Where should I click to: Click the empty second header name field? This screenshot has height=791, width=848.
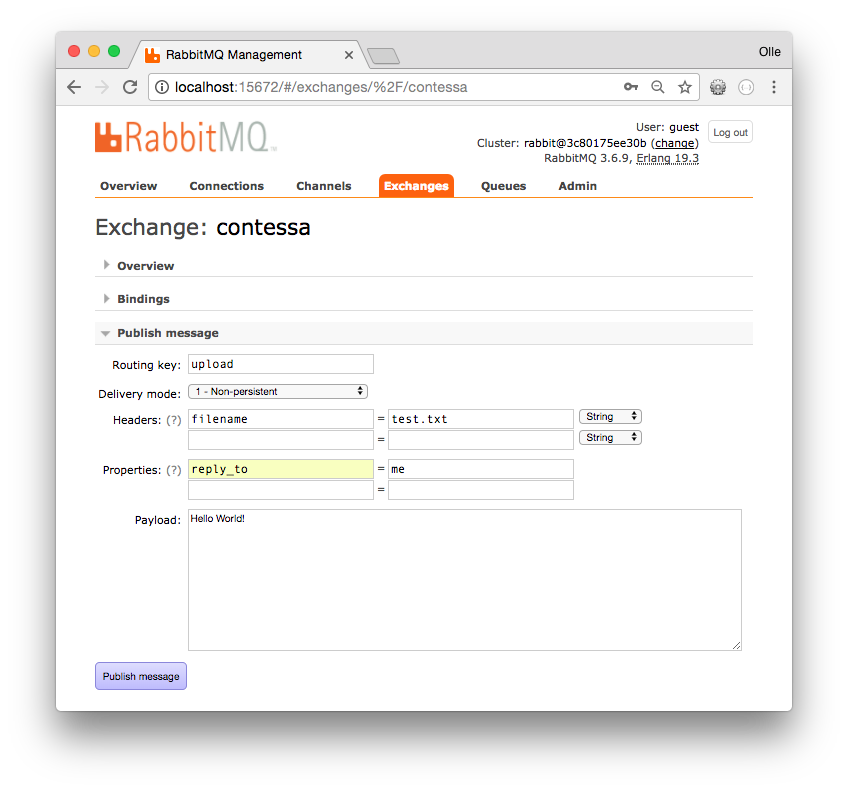[x=281, y=440]
